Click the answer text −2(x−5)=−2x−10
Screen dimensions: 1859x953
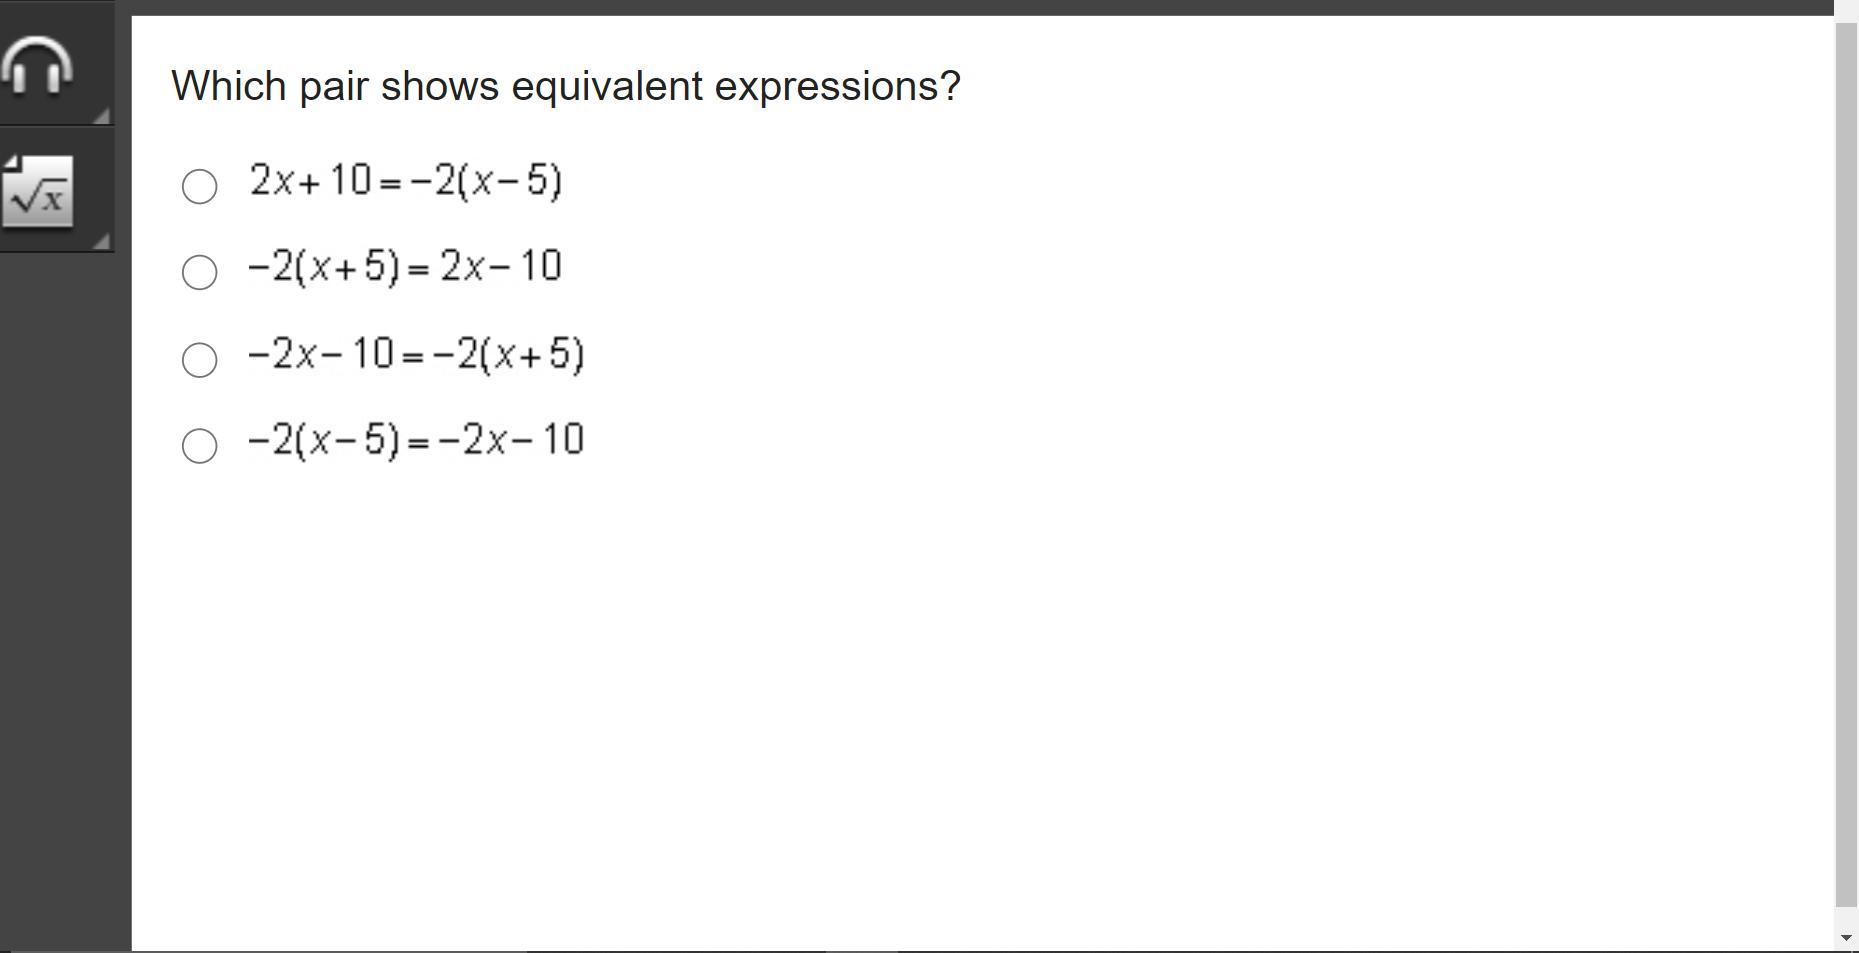416,440
